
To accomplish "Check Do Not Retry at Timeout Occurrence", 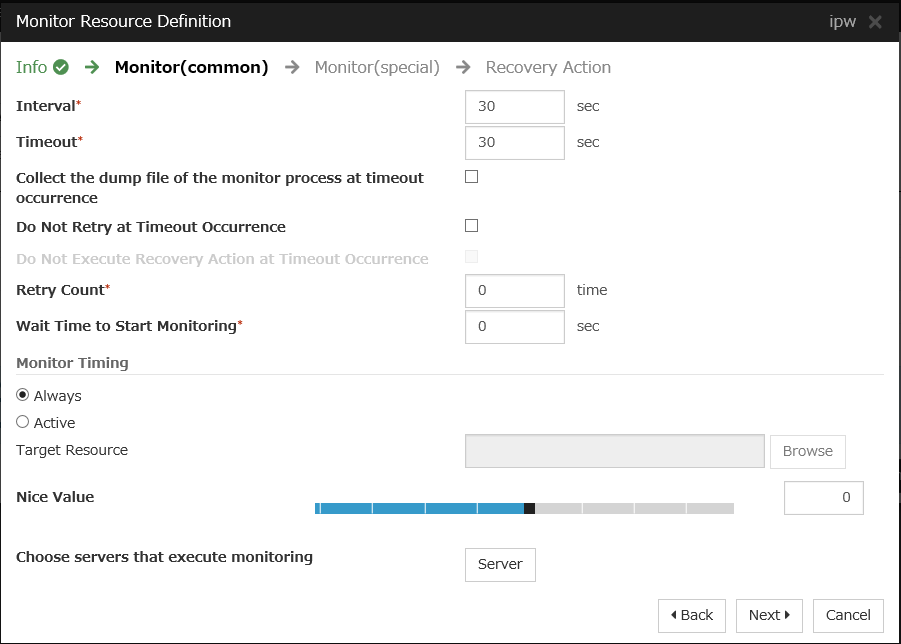I will [472, 226].
